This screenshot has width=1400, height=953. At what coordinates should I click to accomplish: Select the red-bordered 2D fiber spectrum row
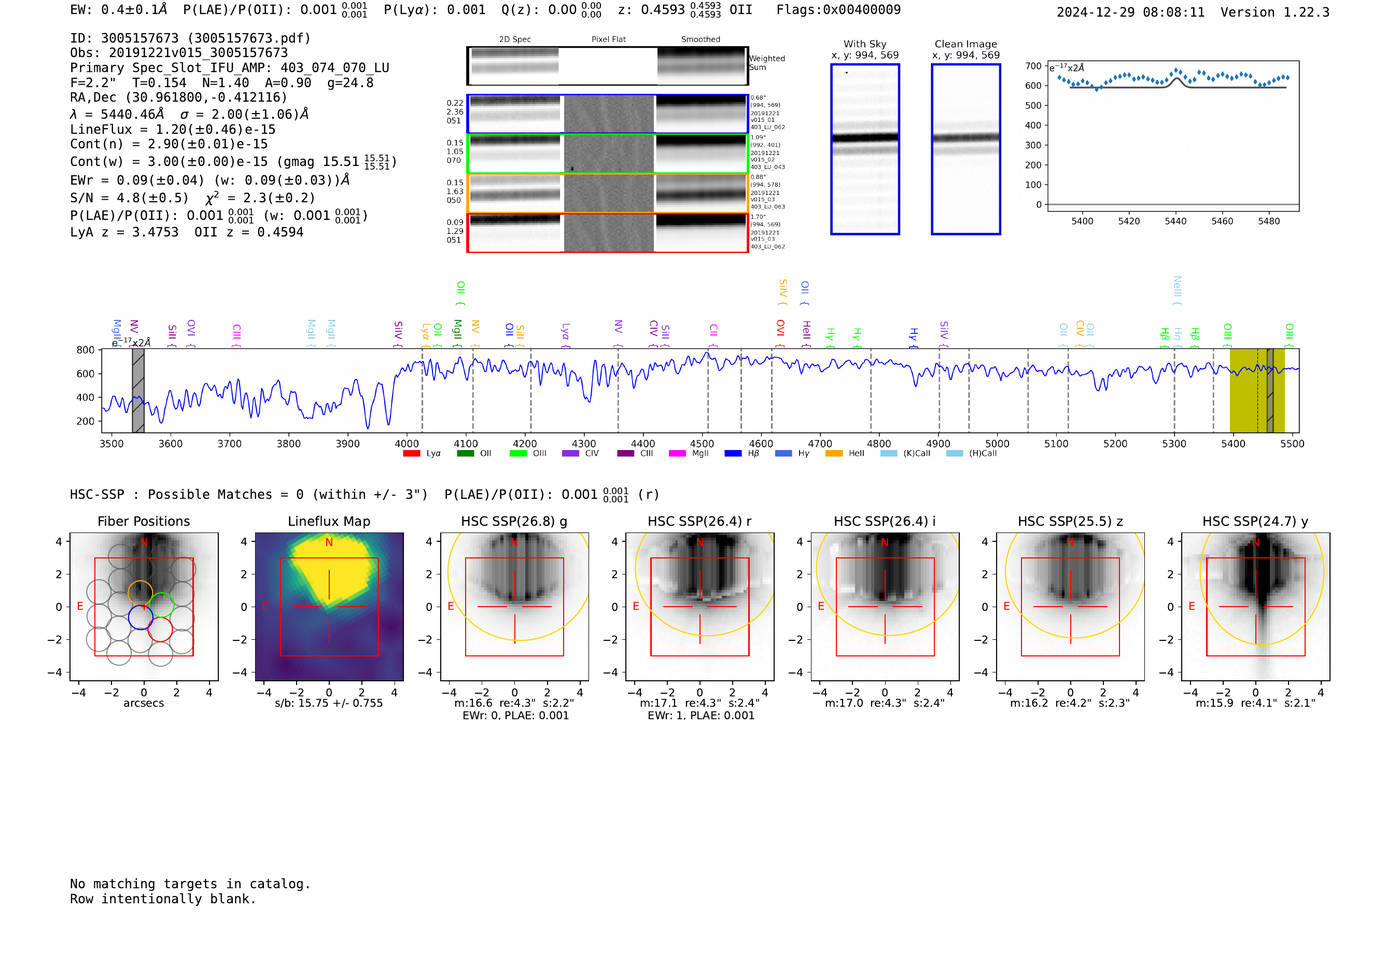pos(607,232)
